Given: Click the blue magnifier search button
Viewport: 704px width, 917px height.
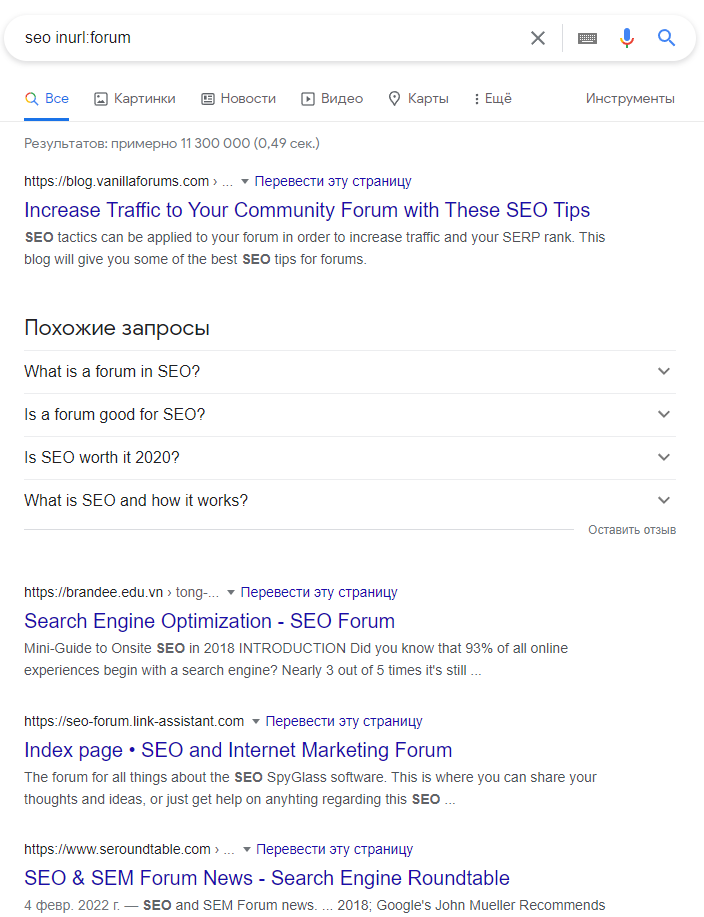Looking at the screenshot, I should 666,38.
